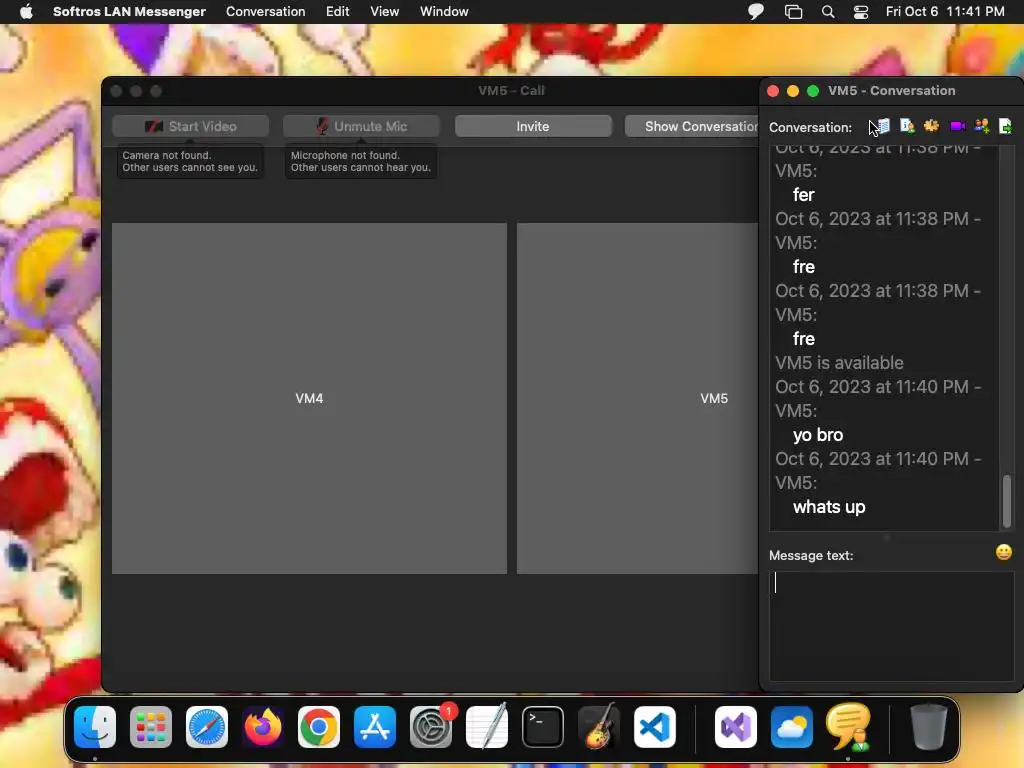1024x768 pixels.
Task: Open the weather cloud app in Dock
Action: [792, 727]
